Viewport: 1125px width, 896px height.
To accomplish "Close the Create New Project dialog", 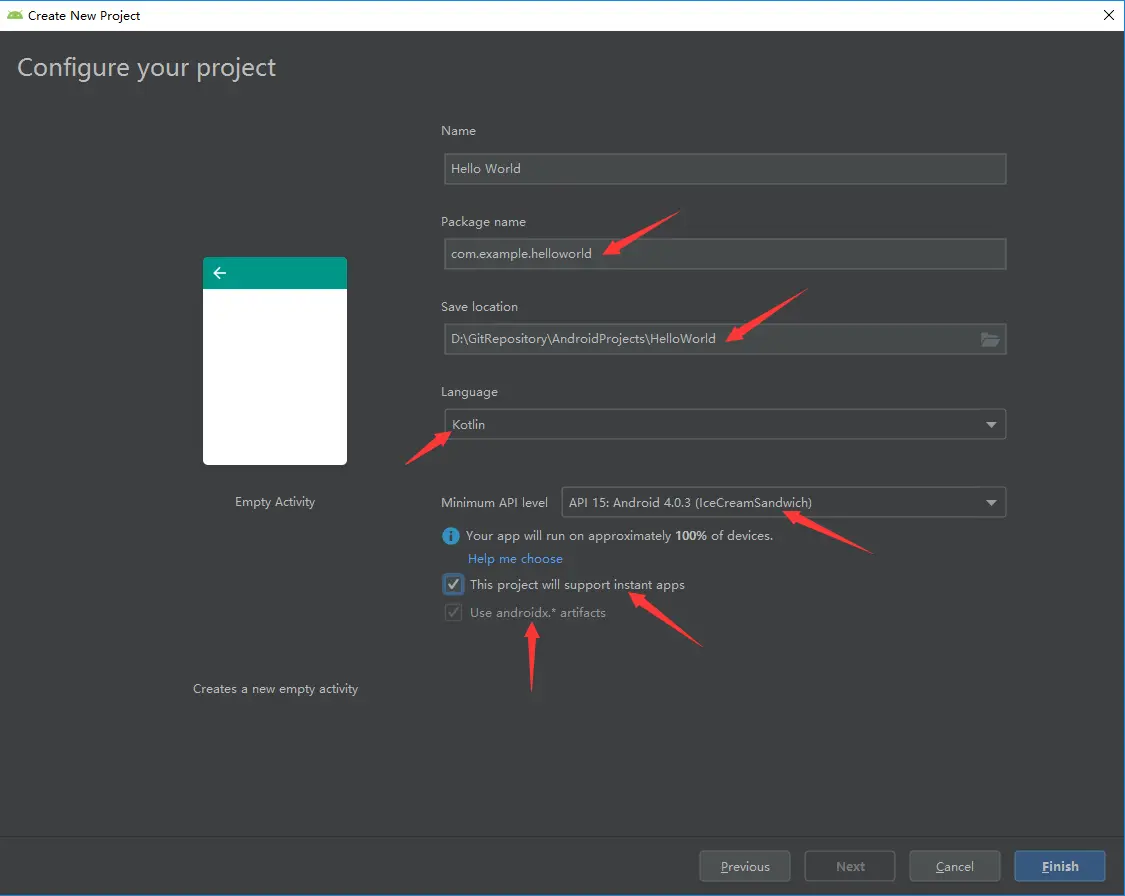I will (x=1108, y=15).
